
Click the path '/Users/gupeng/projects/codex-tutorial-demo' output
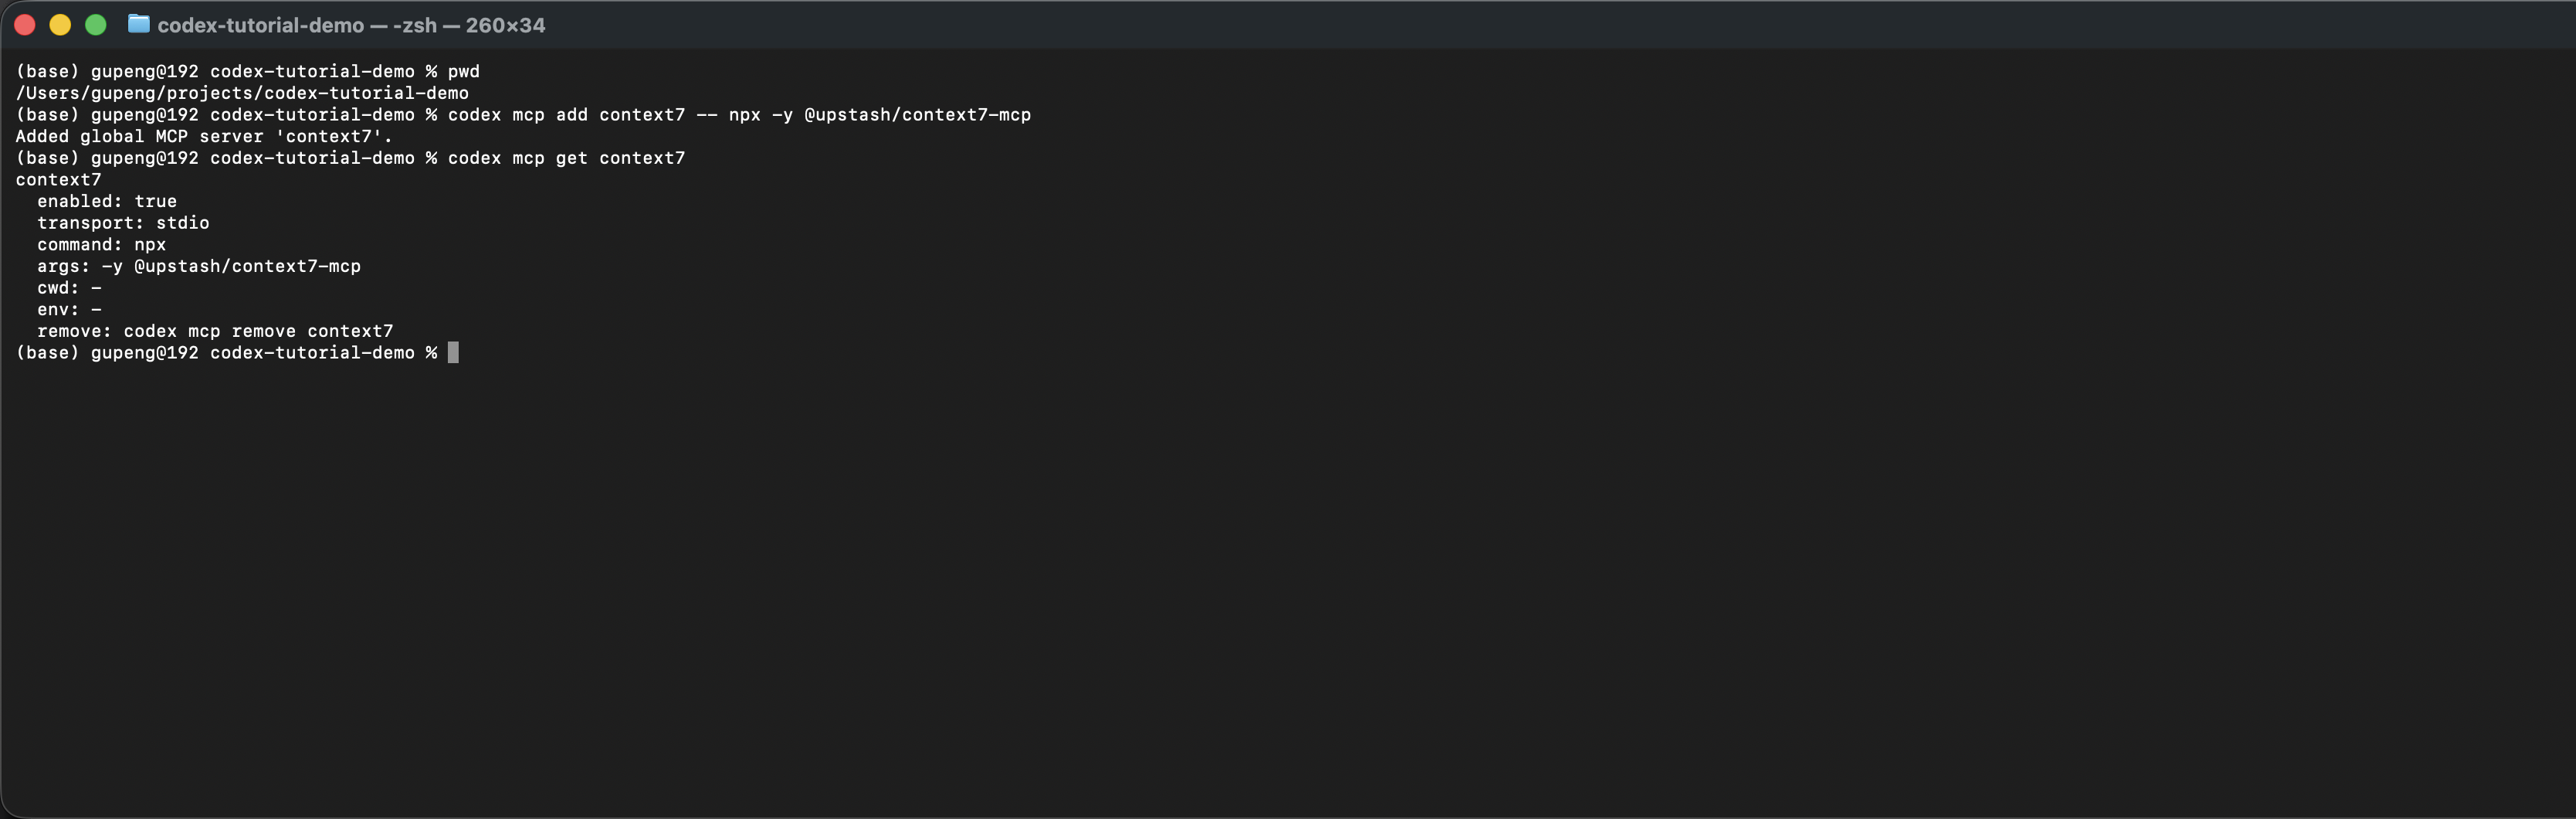[x=242, y=93]
